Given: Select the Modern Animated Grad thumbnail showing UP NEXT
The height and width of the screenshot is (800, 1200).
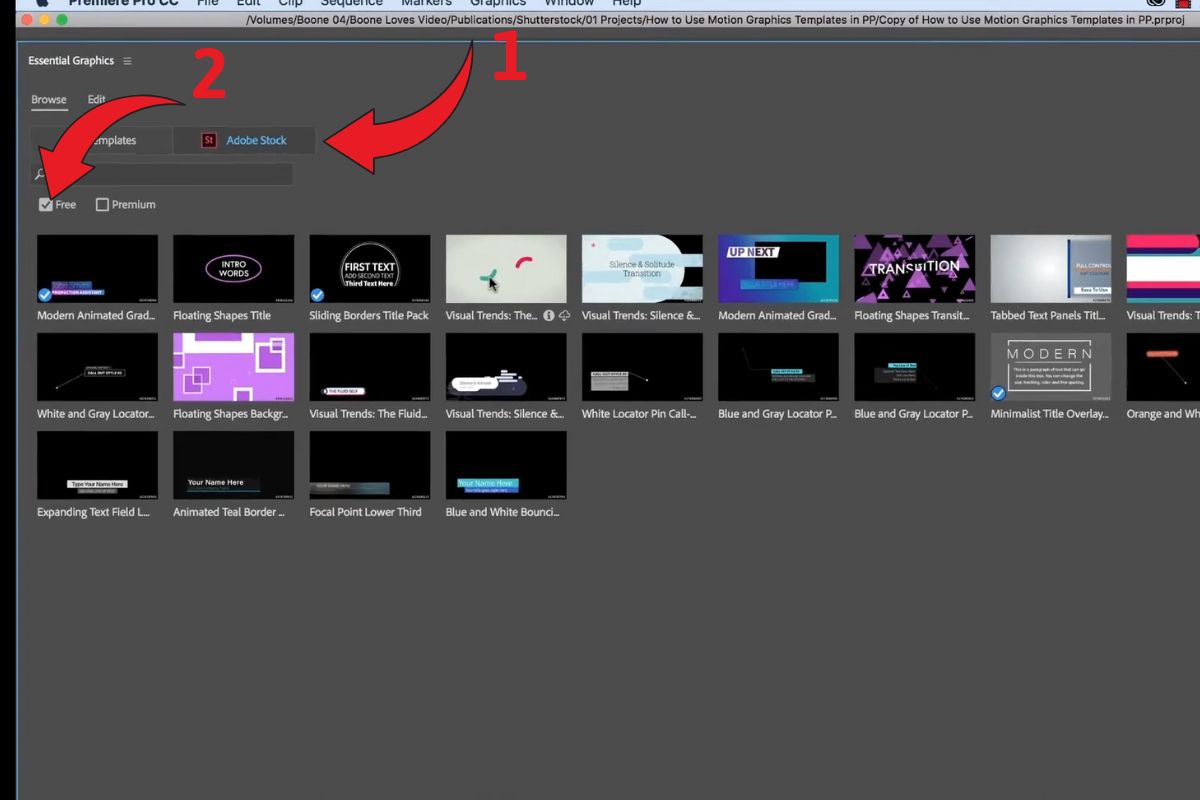Looking at the screenshot, I should 778,269.
